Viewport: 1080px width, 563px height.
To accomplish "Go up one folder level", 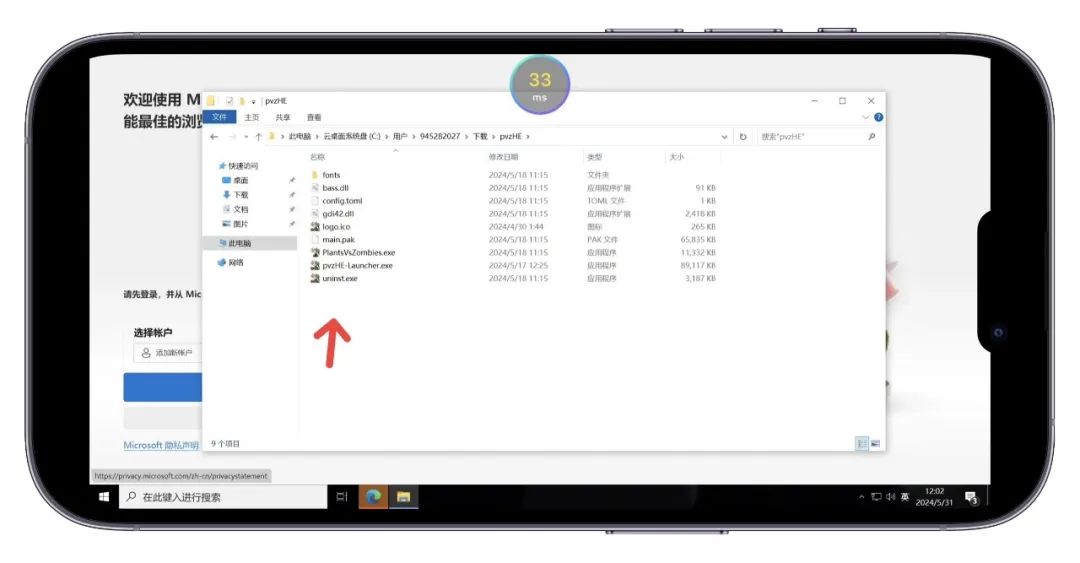I will [x=258, y=136].
